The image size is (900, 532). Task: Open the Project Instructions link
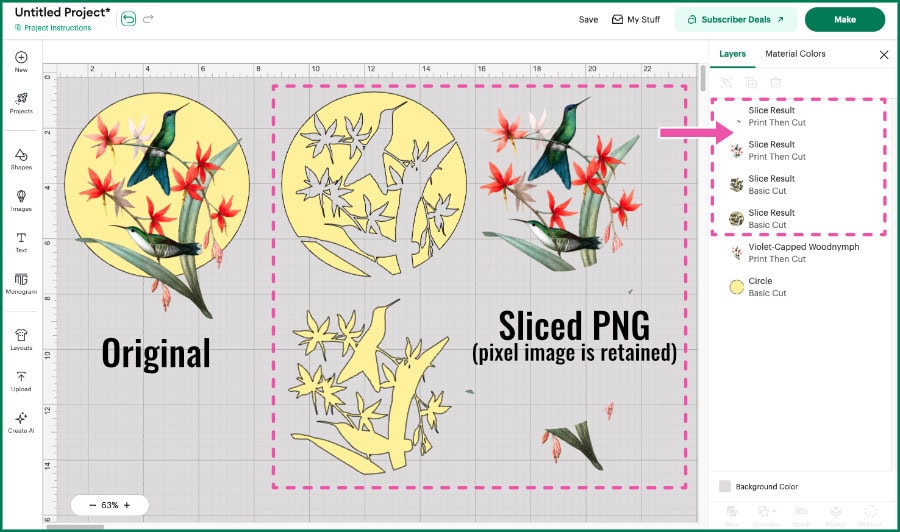[x=53, y=28]
